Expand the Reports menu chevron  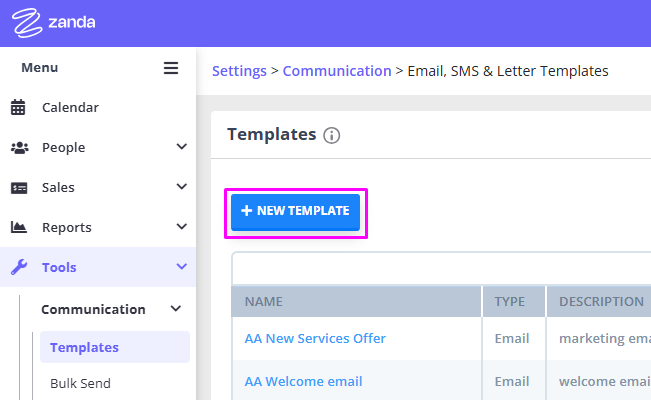click(x=181, y=226)
